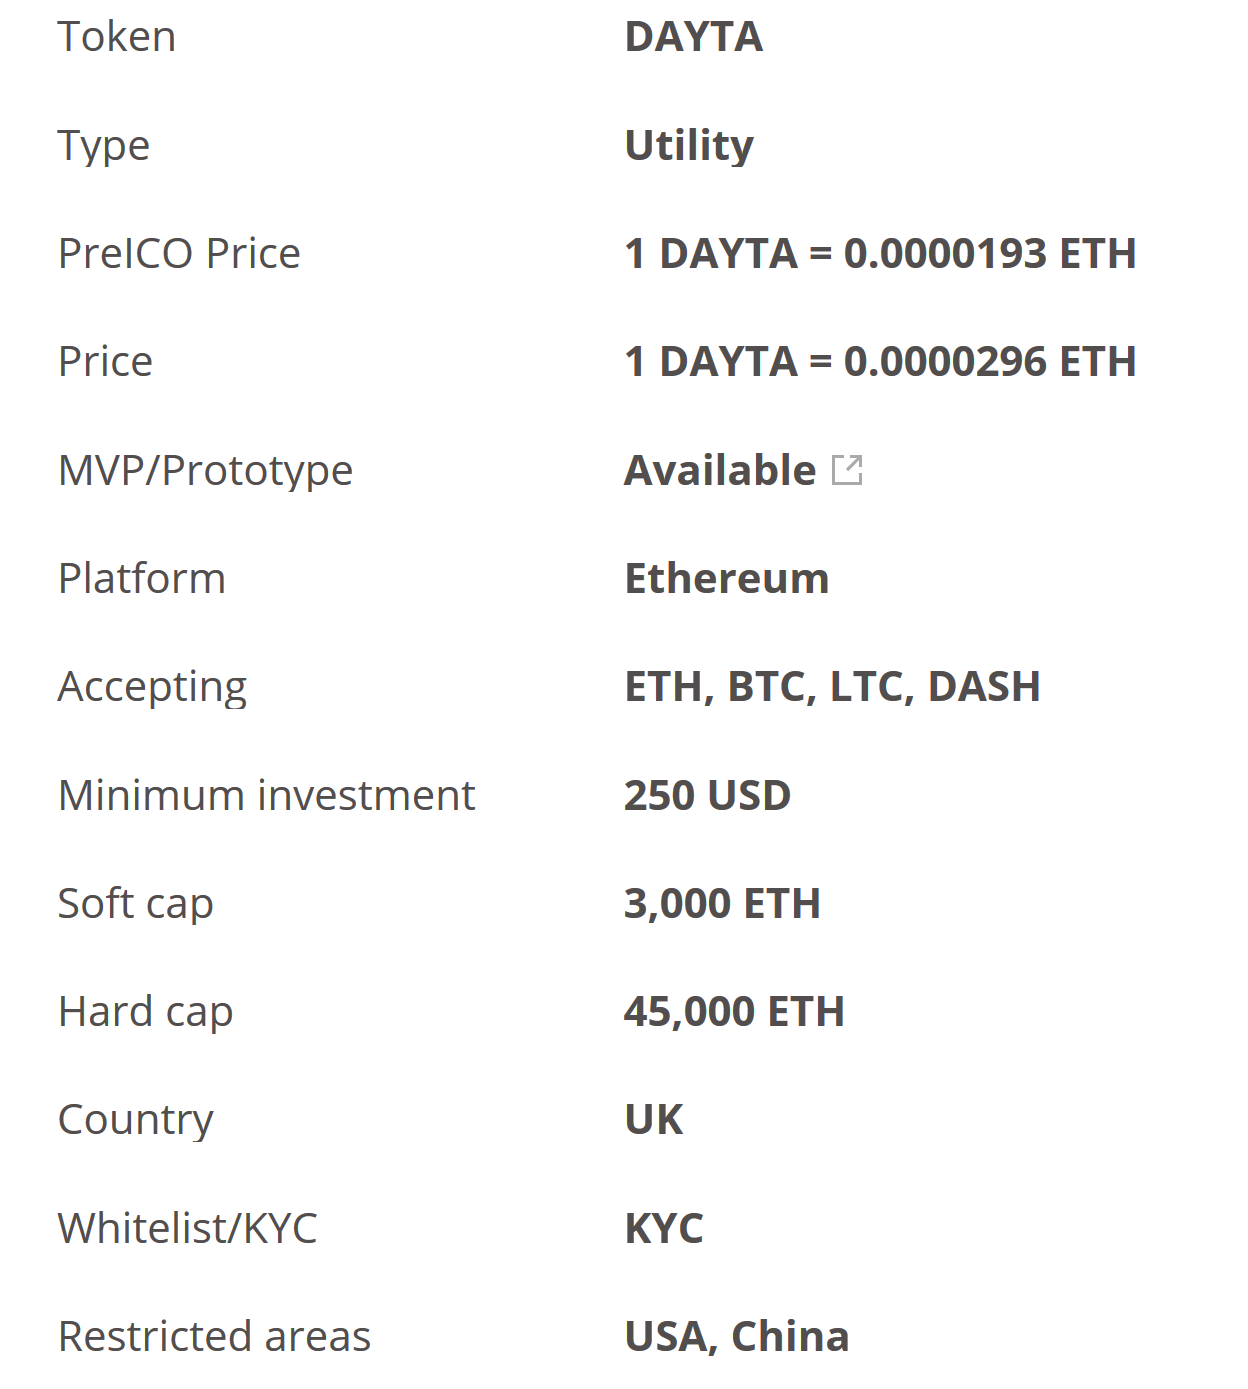Click the Available MVP/Prototype link
1248x1389 pixels.
720,470
